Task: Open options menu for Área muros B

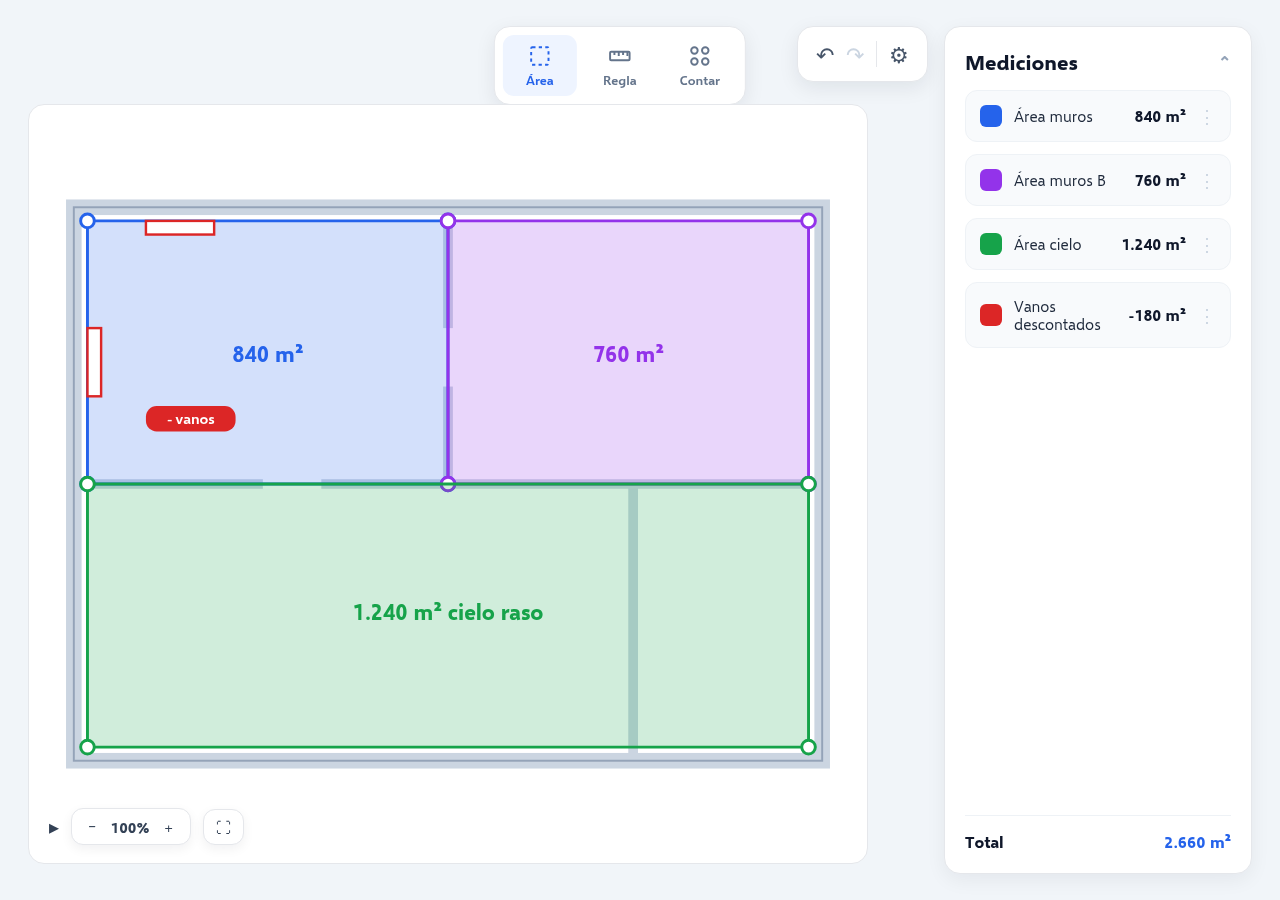Action: [x=1207, y=181]
